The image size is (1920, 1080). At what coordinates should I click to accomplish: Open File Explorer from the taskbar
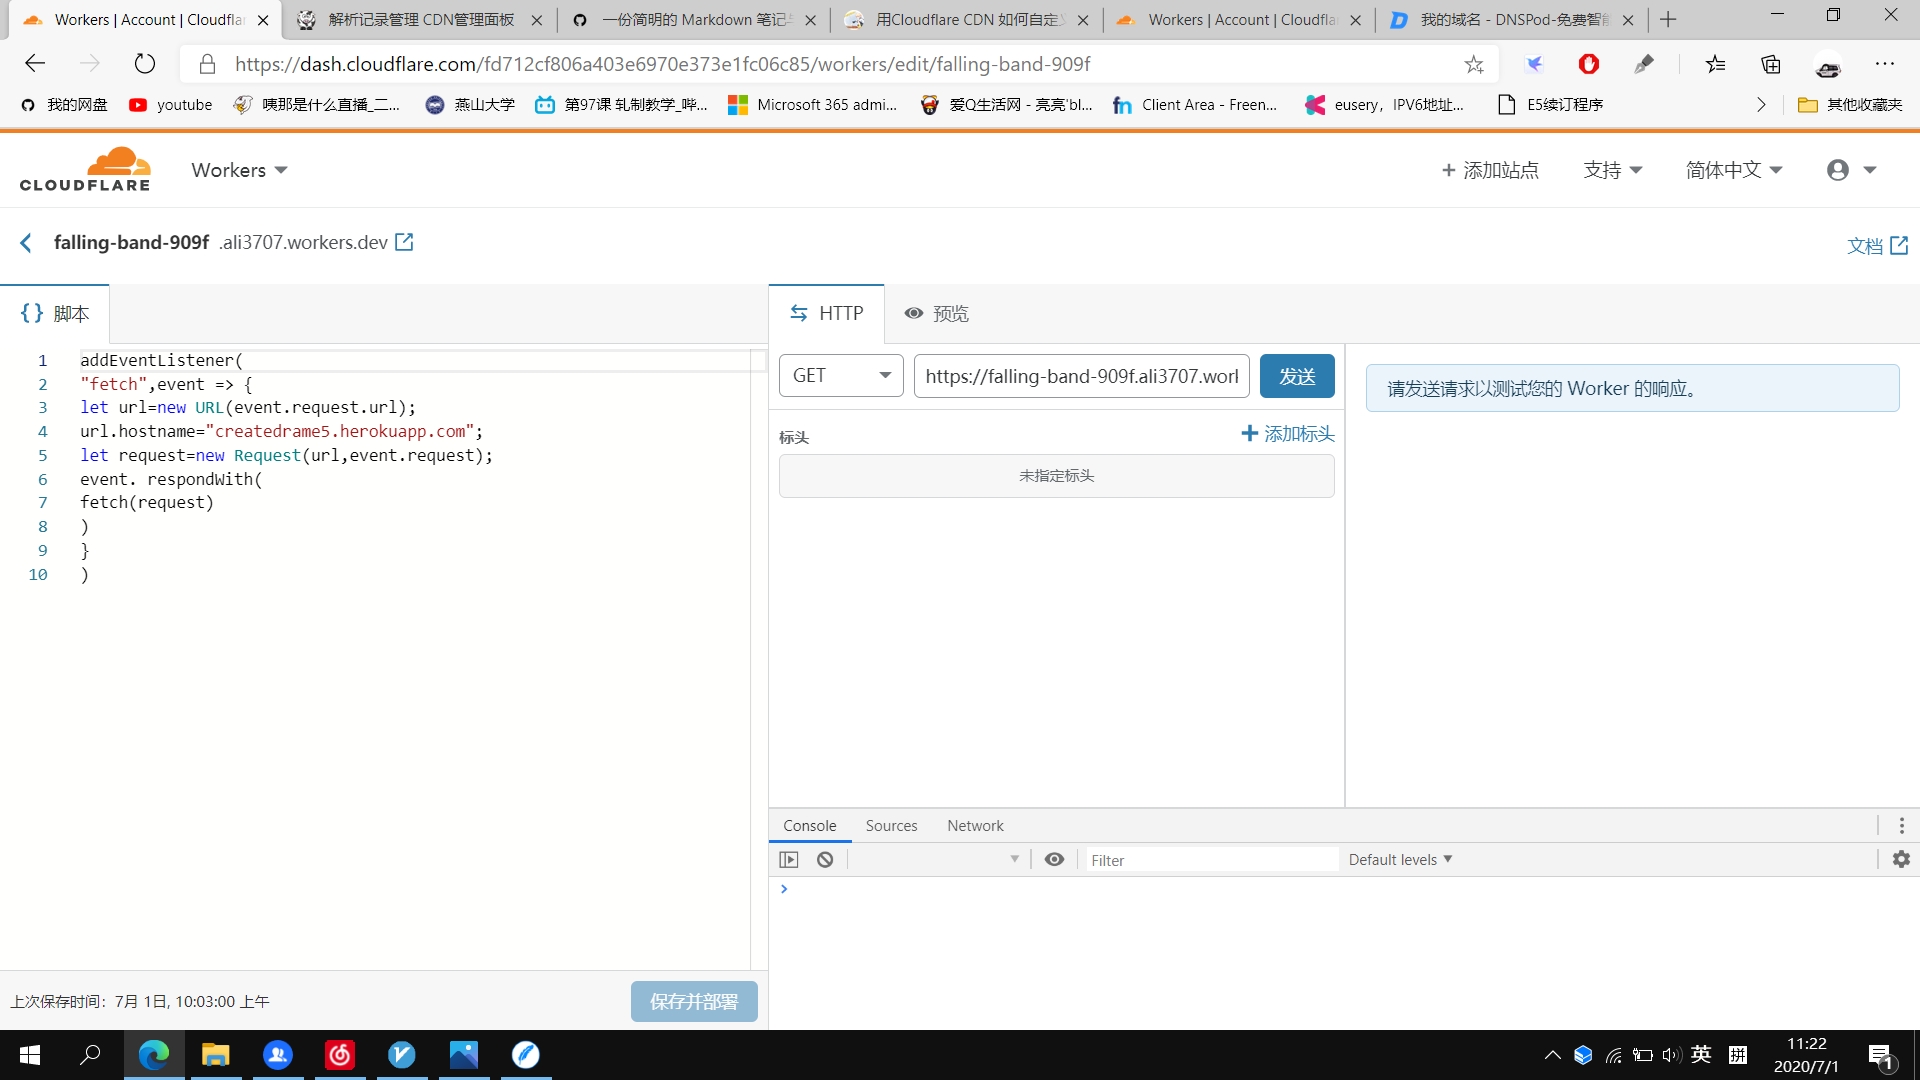(216, 1055)
